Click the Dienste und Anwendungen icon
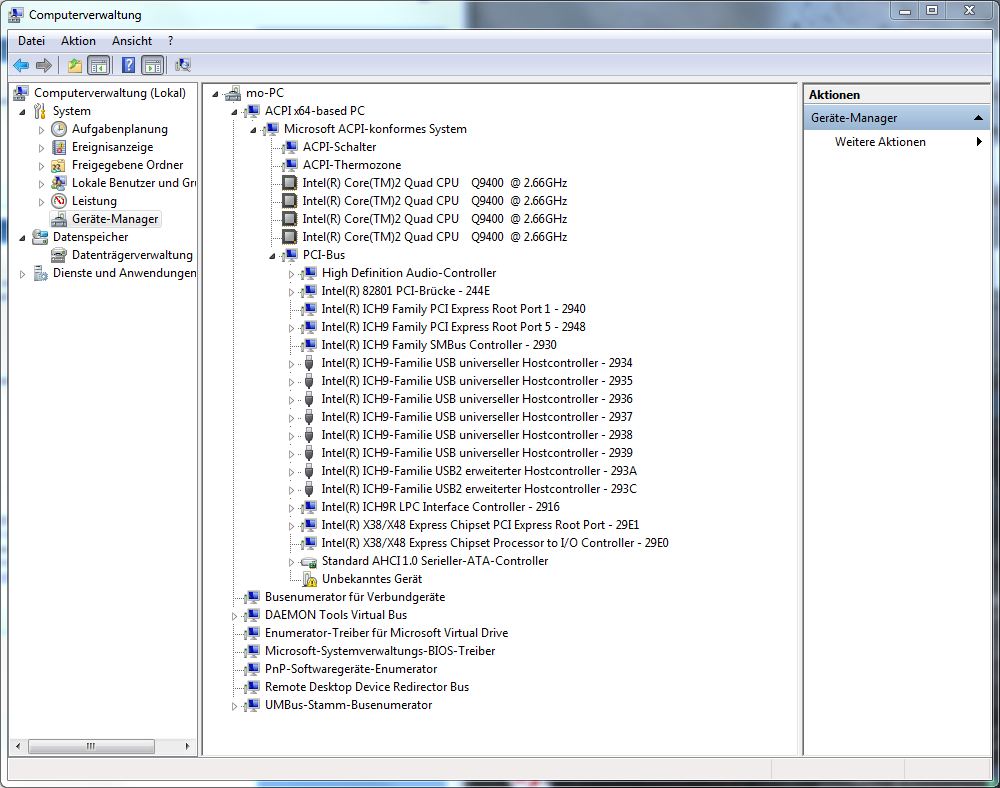This screenshot has width=1000, height=788. point(41,274)
